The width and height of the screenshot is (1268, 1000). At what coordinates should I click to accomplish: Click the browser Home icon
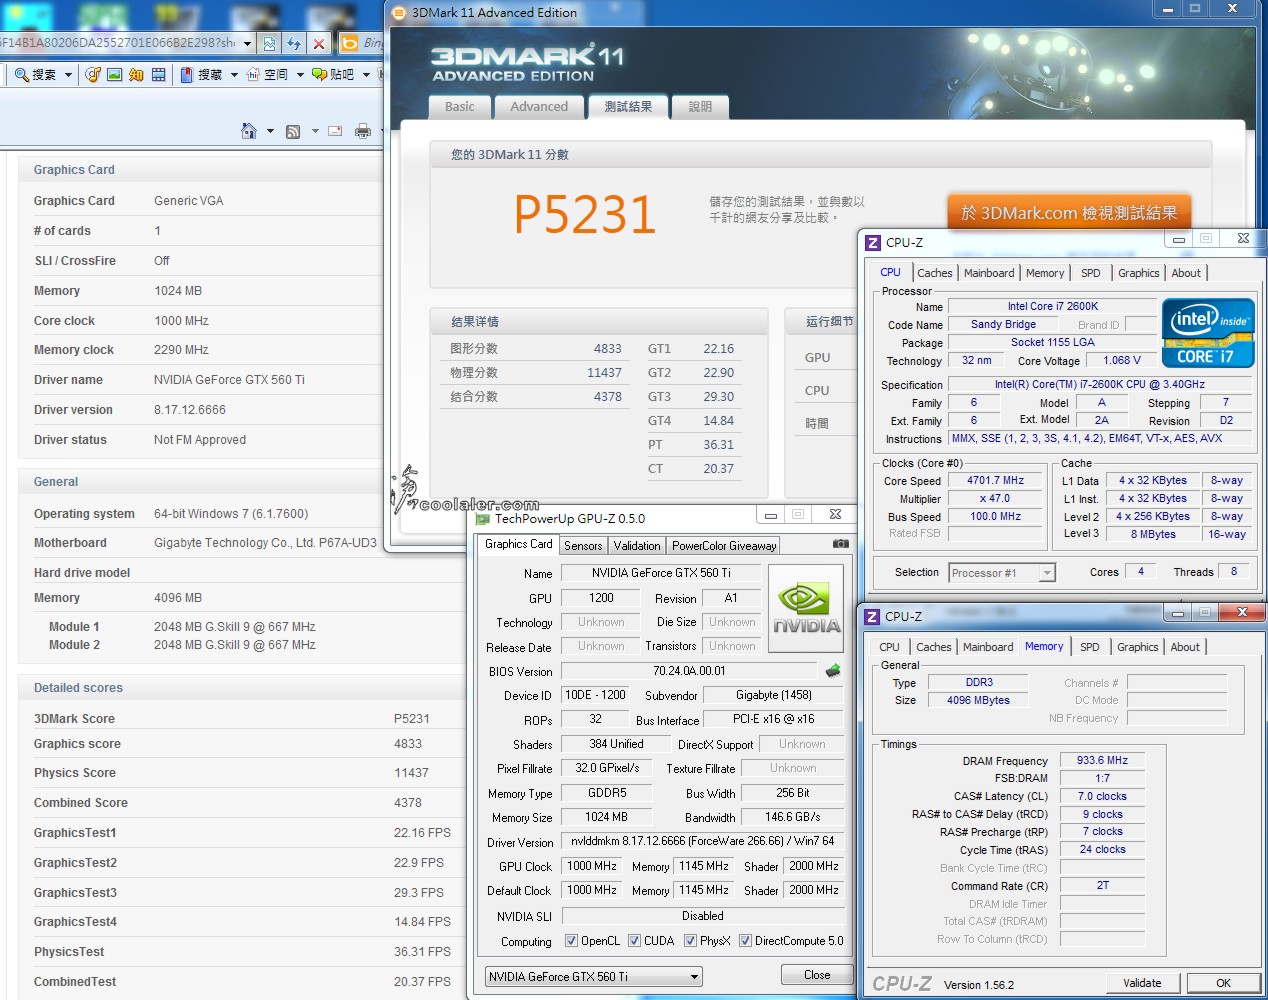pyautogui.click(x=249, y=131)
